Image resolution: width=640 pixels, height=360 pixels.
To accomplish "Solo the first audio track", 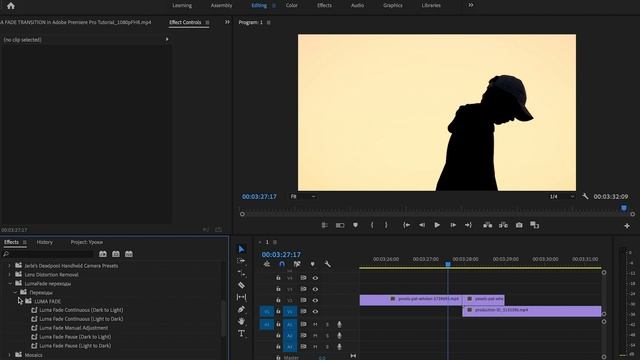I will 327,324.
